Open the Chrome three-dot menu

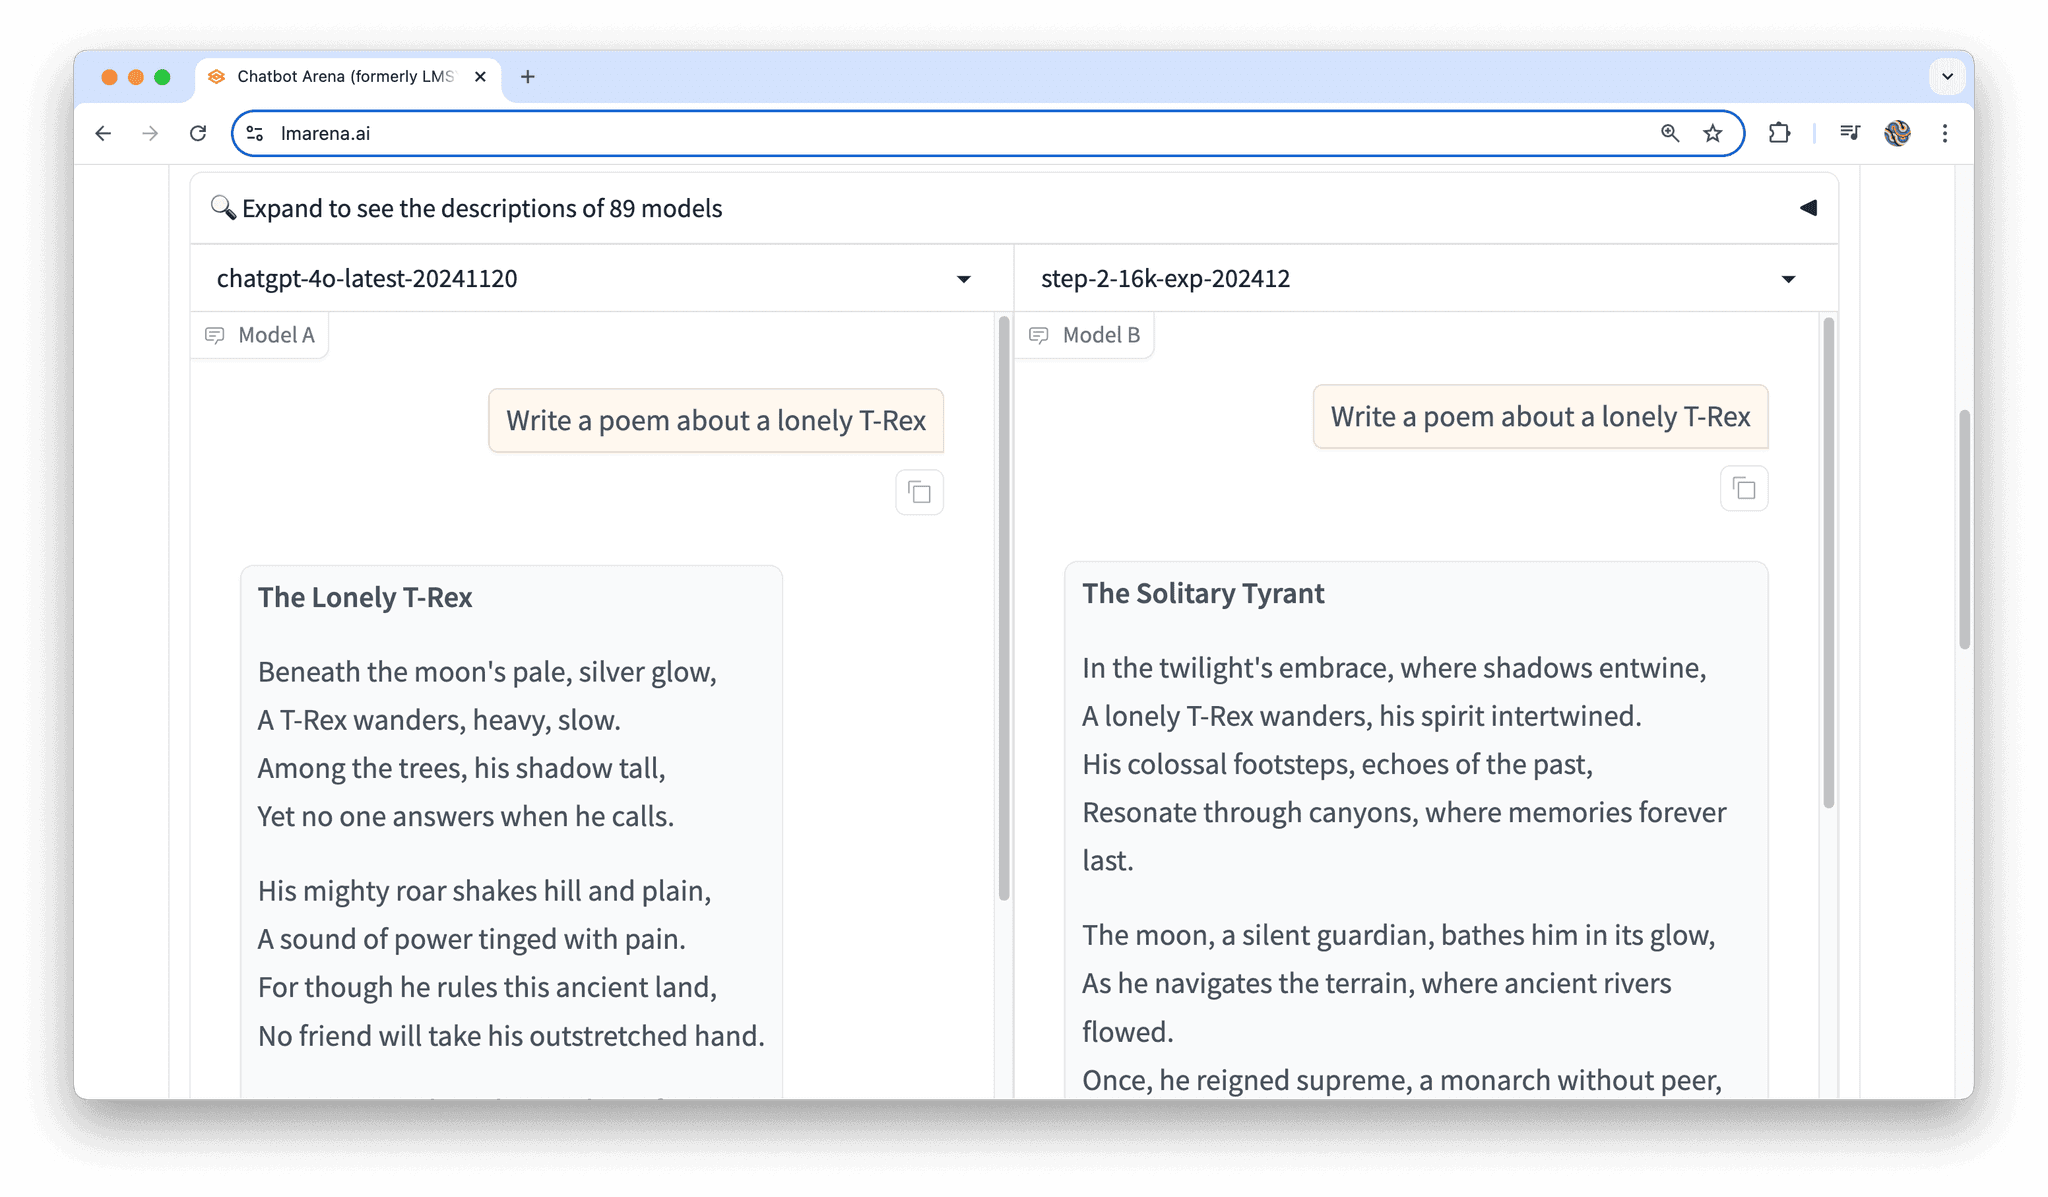point(1945,133)
